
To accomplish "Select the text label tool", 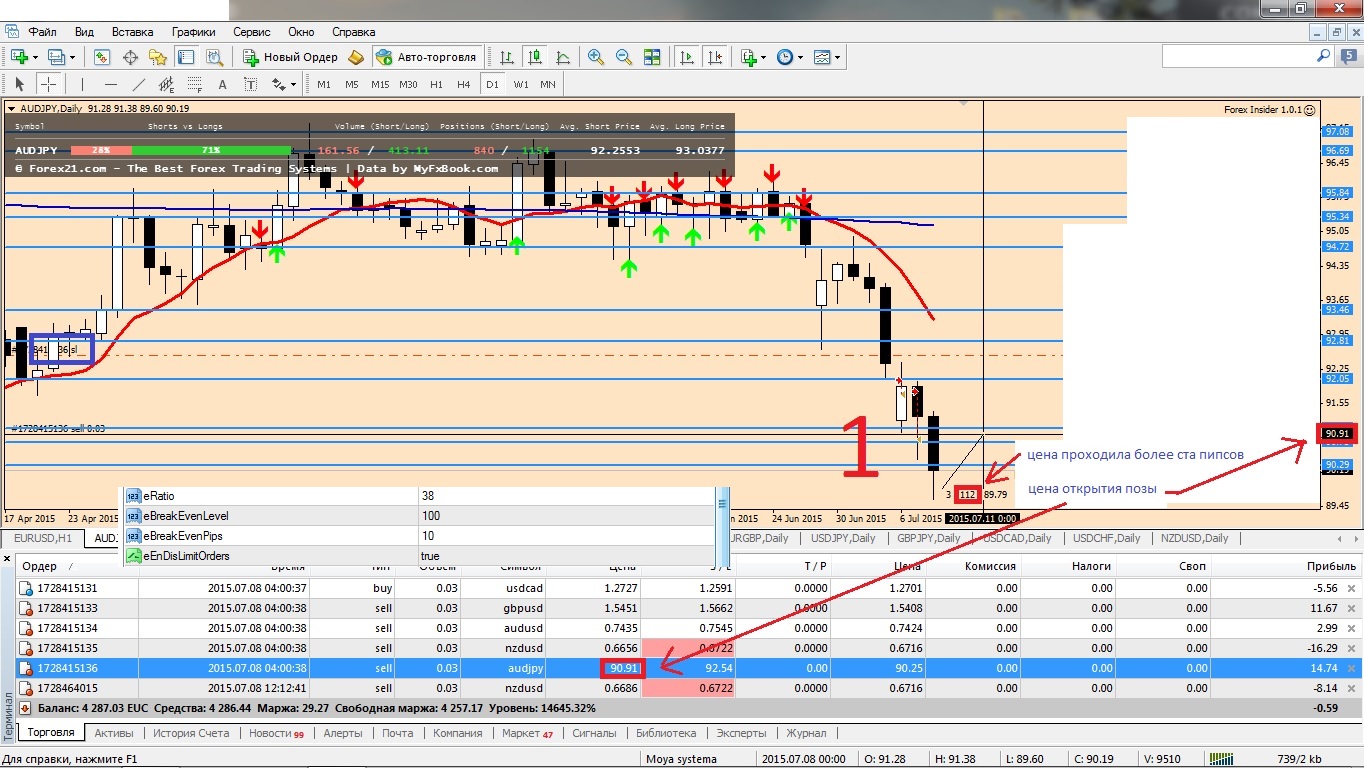I will point(250,84).
